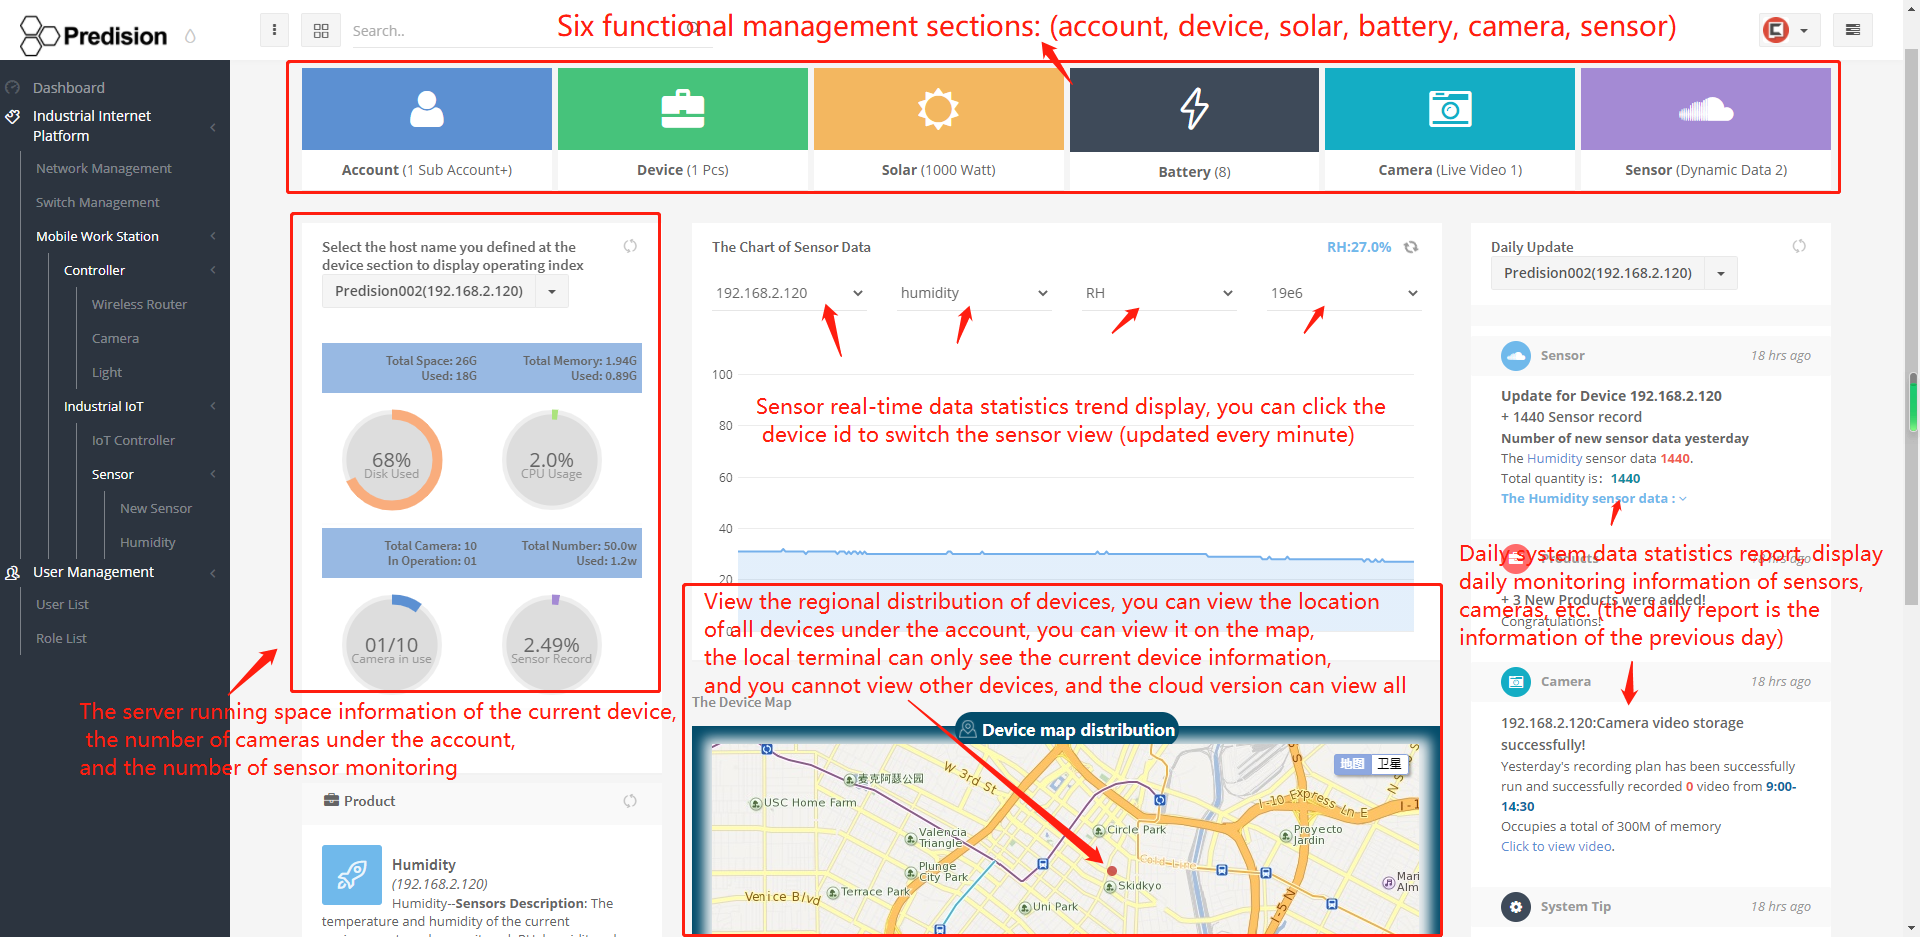Switch map to satellite view (卫星)

(1389, 764)
